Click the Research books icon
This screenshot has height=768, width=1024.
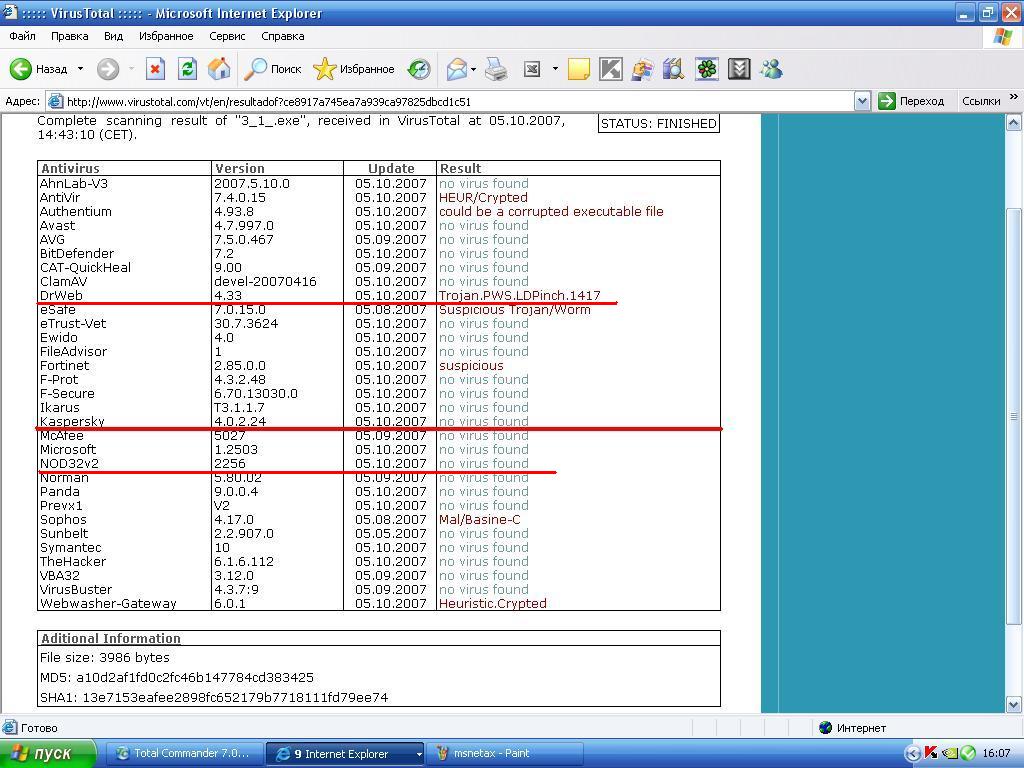[673, 69]
